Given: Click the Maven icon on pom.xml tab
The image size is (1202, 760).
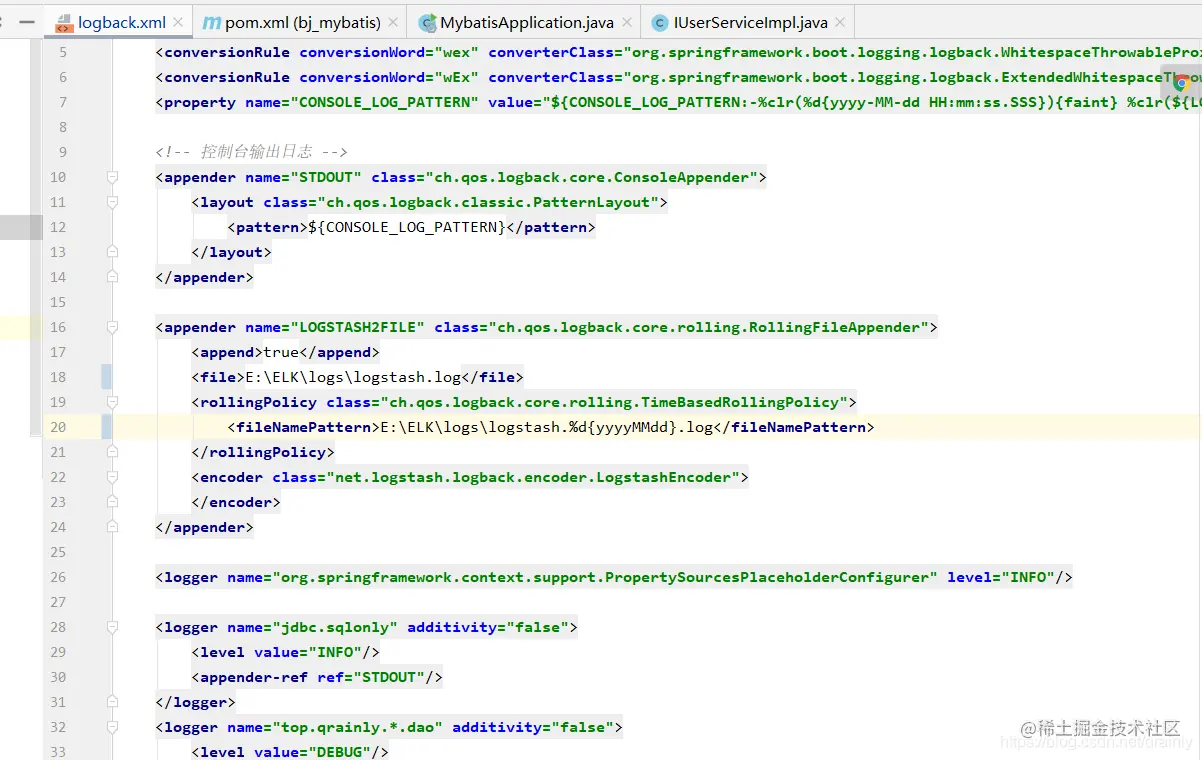Looking at the screenshot, I should click(211, 22).
